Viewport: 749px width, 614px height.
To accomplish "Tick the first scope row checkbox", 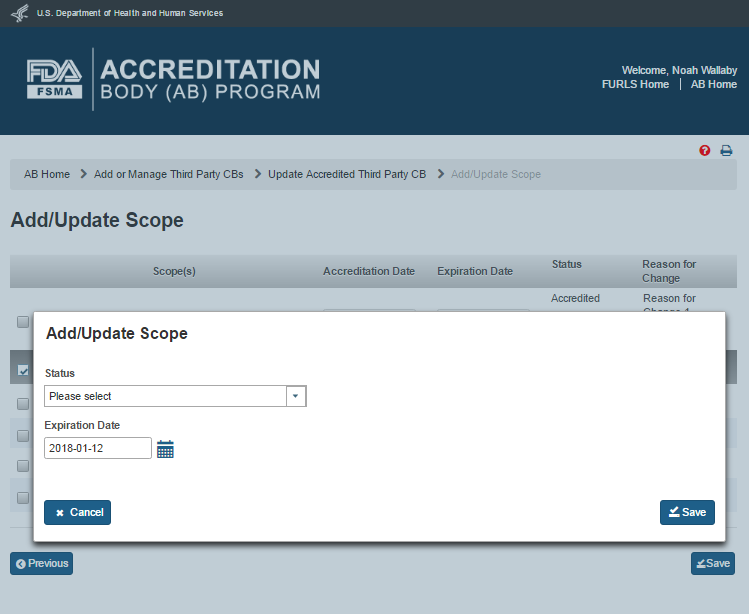I will [23, 322].
